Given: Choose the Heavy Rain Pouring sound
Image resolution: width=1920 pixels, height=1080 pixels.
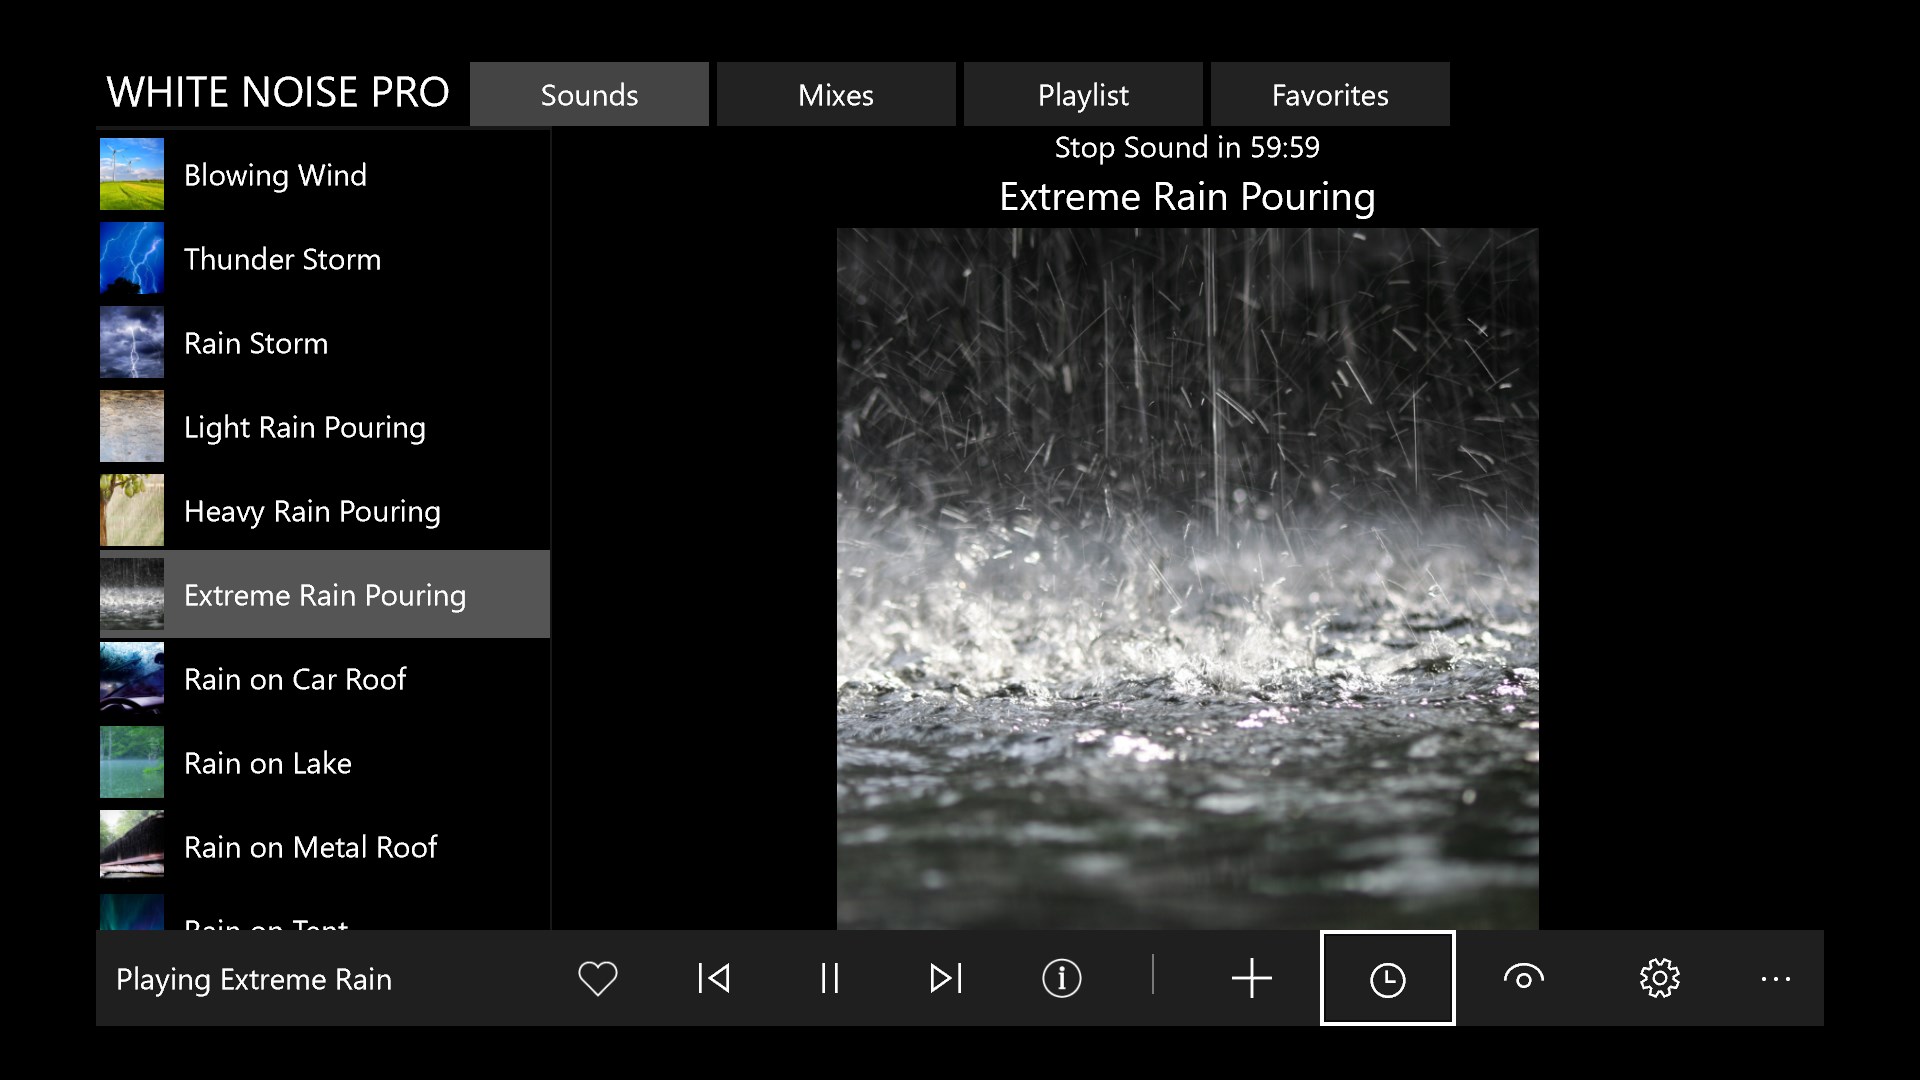Looking at the screenshot, I should 312,511.
